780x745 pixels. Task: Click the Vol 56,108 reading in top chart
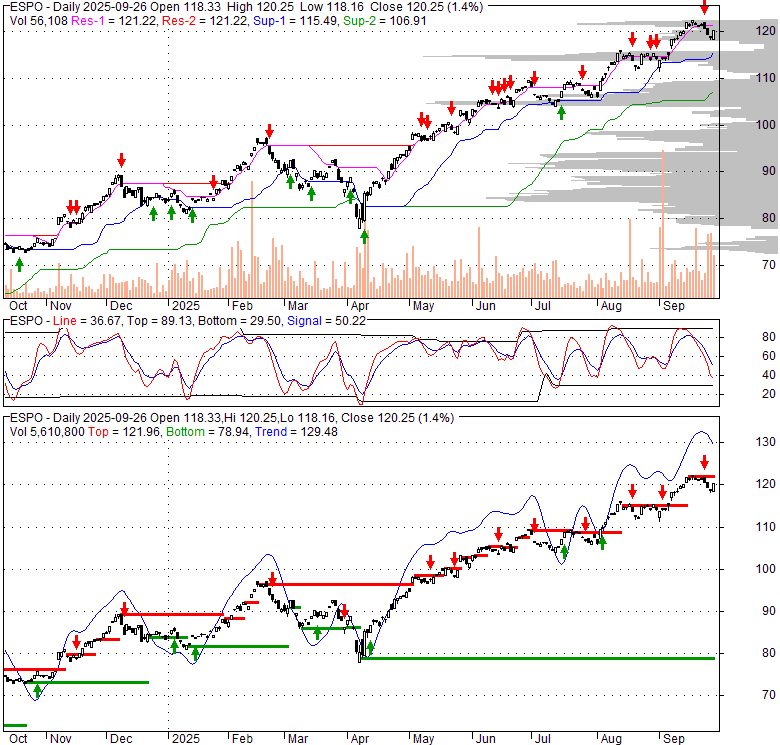pyautogui.click(x=39, y=21)
